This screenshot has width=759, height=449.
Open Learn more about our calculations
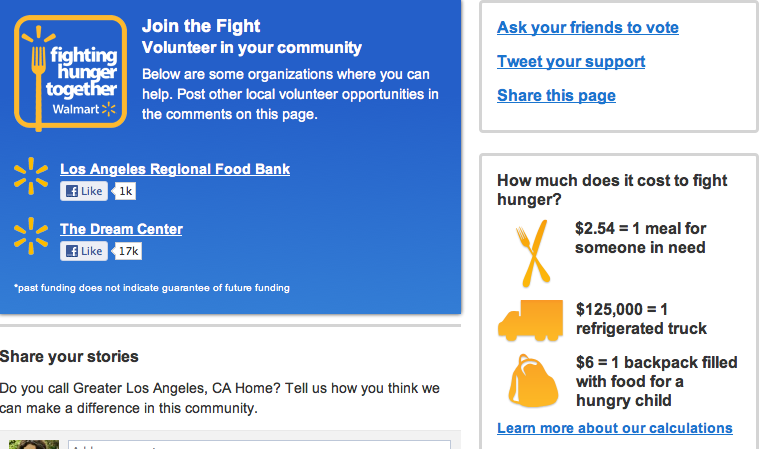pyautogui.click(x=615, y=428)
